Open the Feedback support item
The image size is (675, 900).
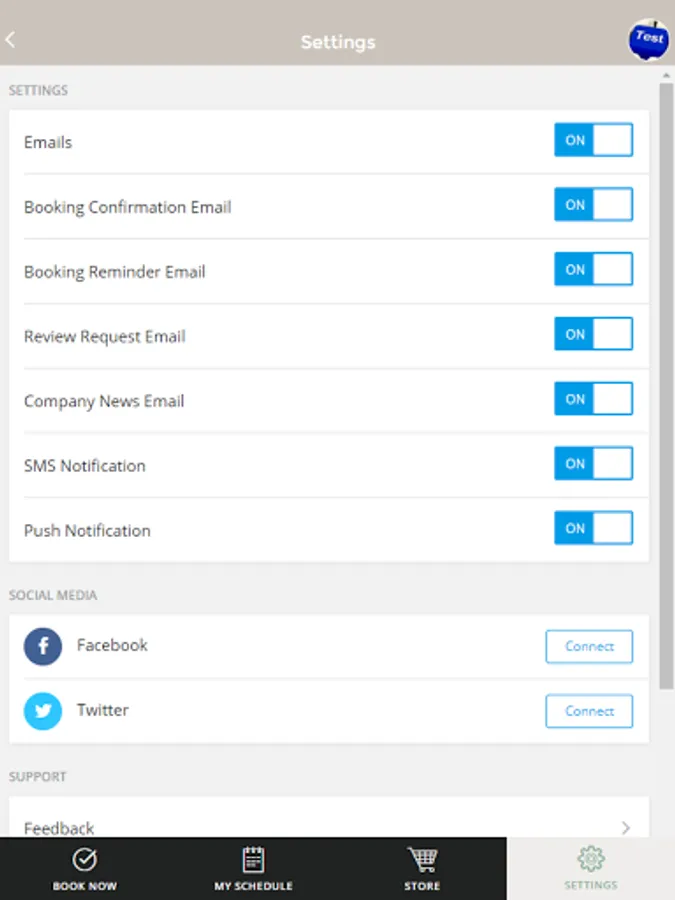tap(60, 827)
